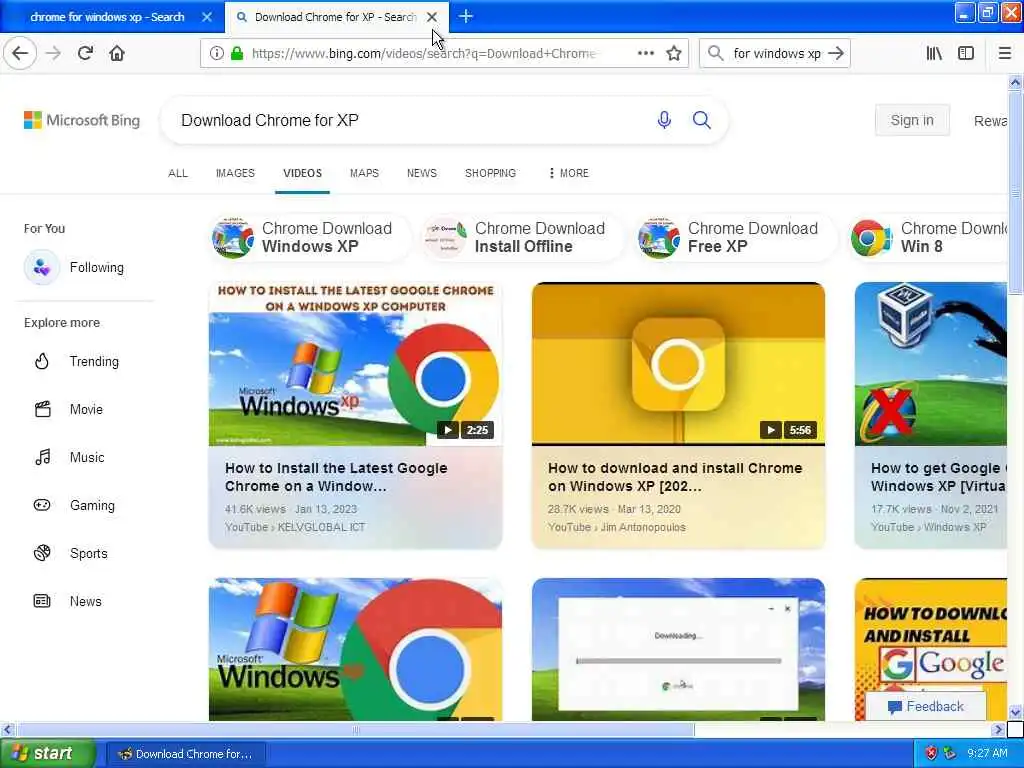Open 'How to get Google' Windows XP title

click(x=938, y=477)
